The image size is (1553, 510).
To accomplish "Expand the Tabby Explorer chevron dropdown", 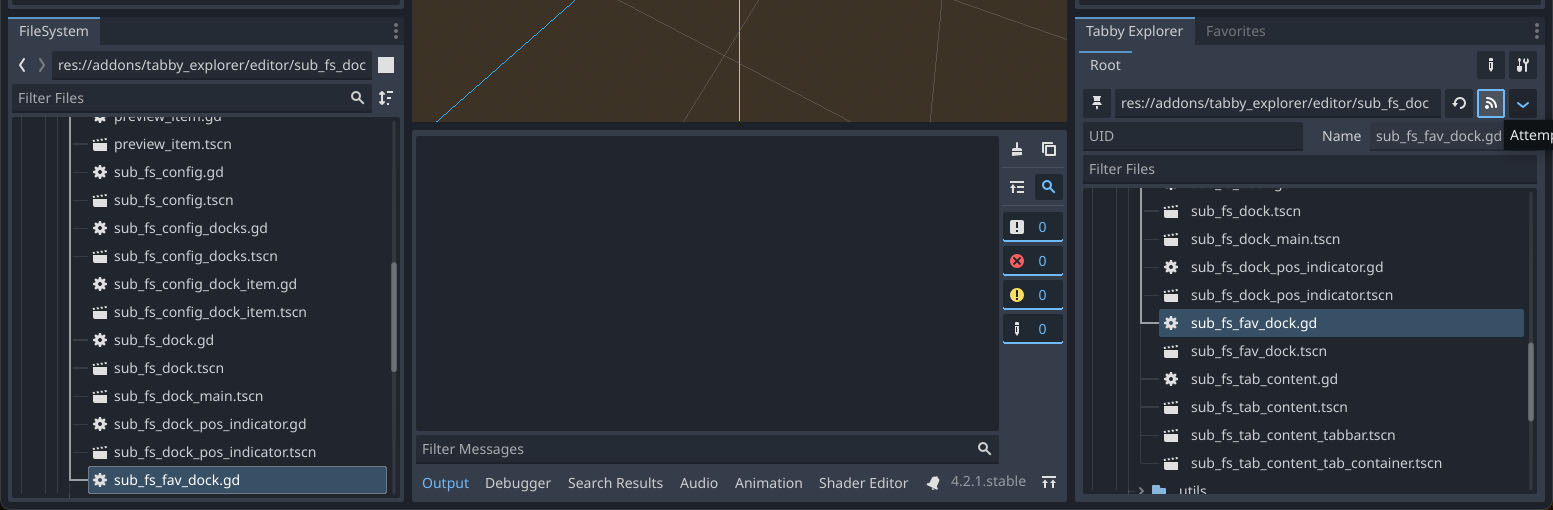I will click(x=1522, y=103).
